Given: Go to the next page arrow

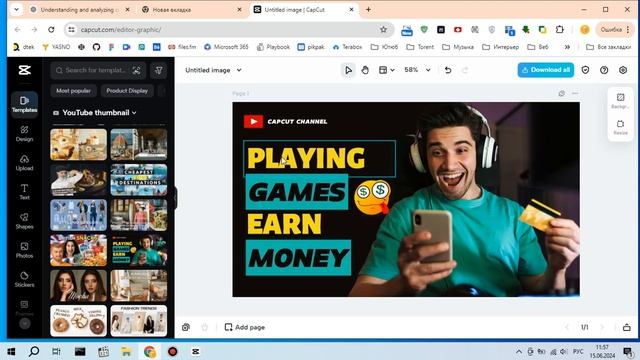Looking at the screenshot, I should tap(602, 327).
